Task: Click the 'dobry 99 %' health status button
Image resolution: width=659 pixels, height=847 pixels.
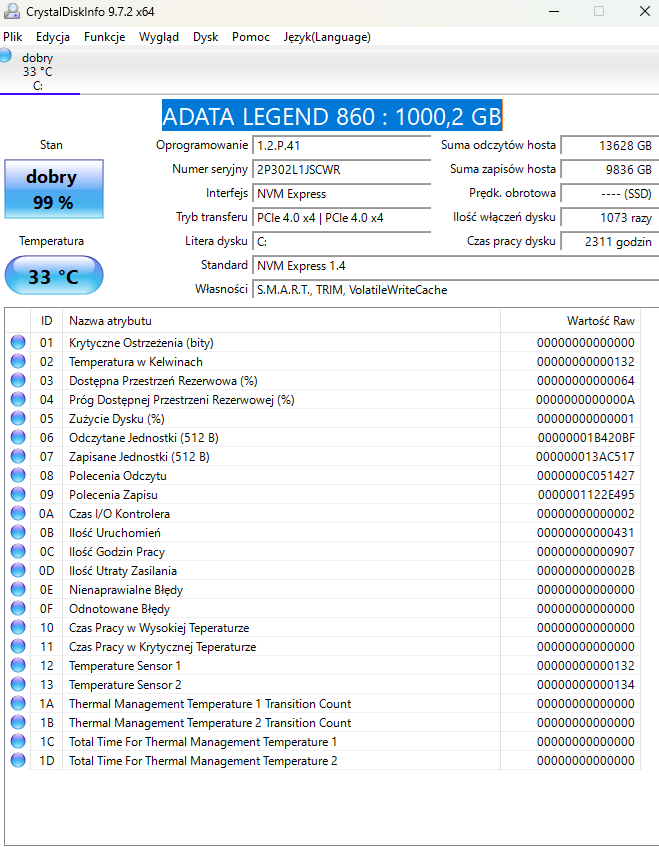Action: pyautogui.click(x=54, y=189)
